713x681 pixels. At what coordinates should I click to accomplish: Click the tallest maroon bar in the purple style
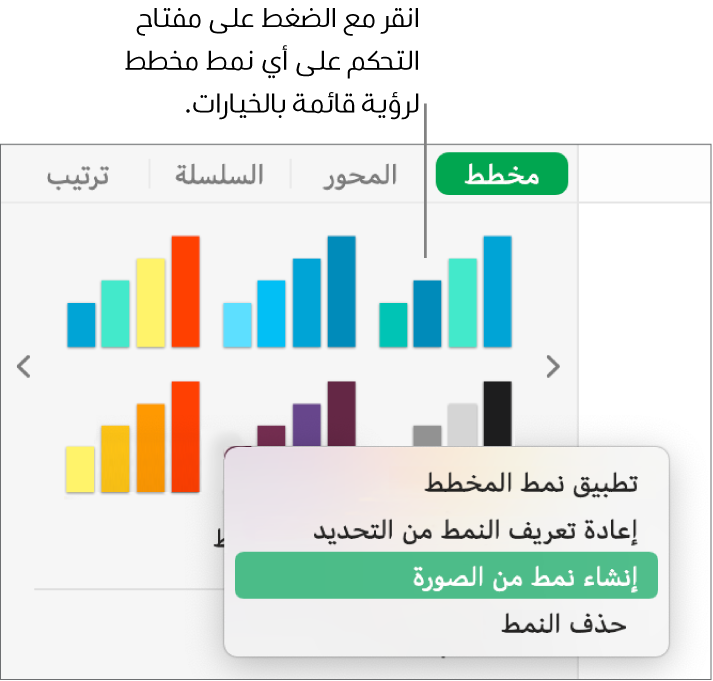pos(341,410)
